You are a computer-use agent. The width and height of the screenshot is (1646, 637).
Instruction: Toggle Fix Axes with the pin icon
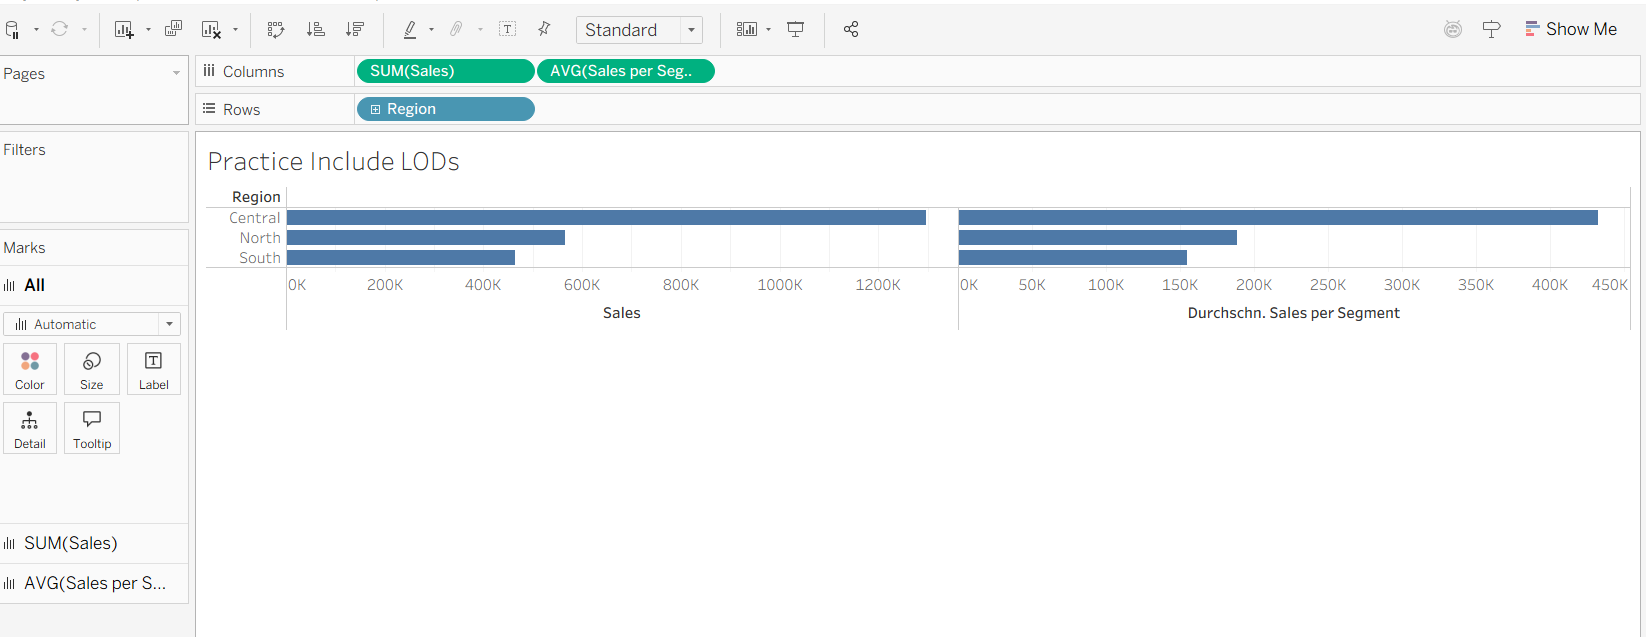544,30
